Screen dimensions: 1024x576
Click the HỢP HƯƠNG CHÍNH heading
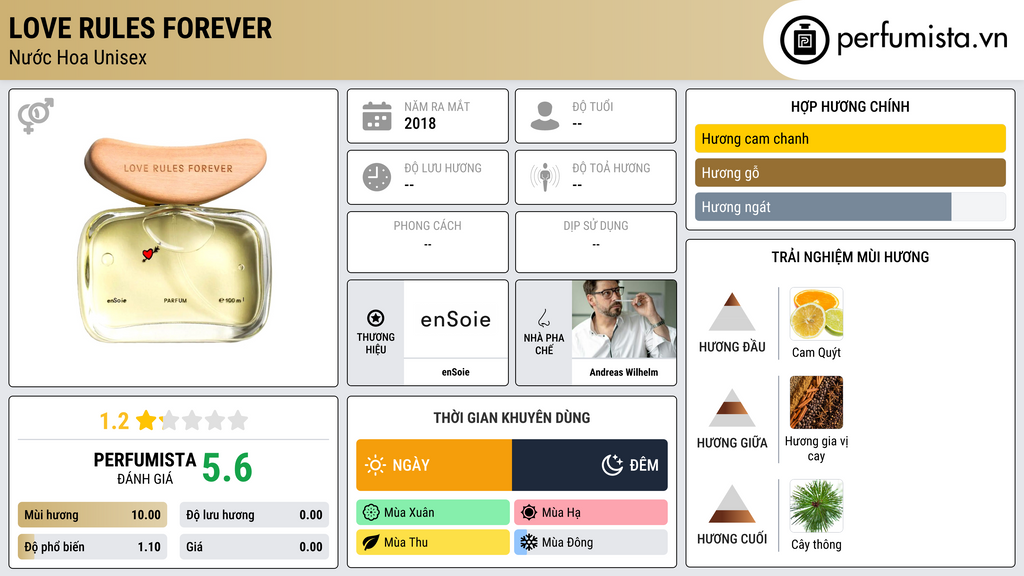[x=850, y=106]
